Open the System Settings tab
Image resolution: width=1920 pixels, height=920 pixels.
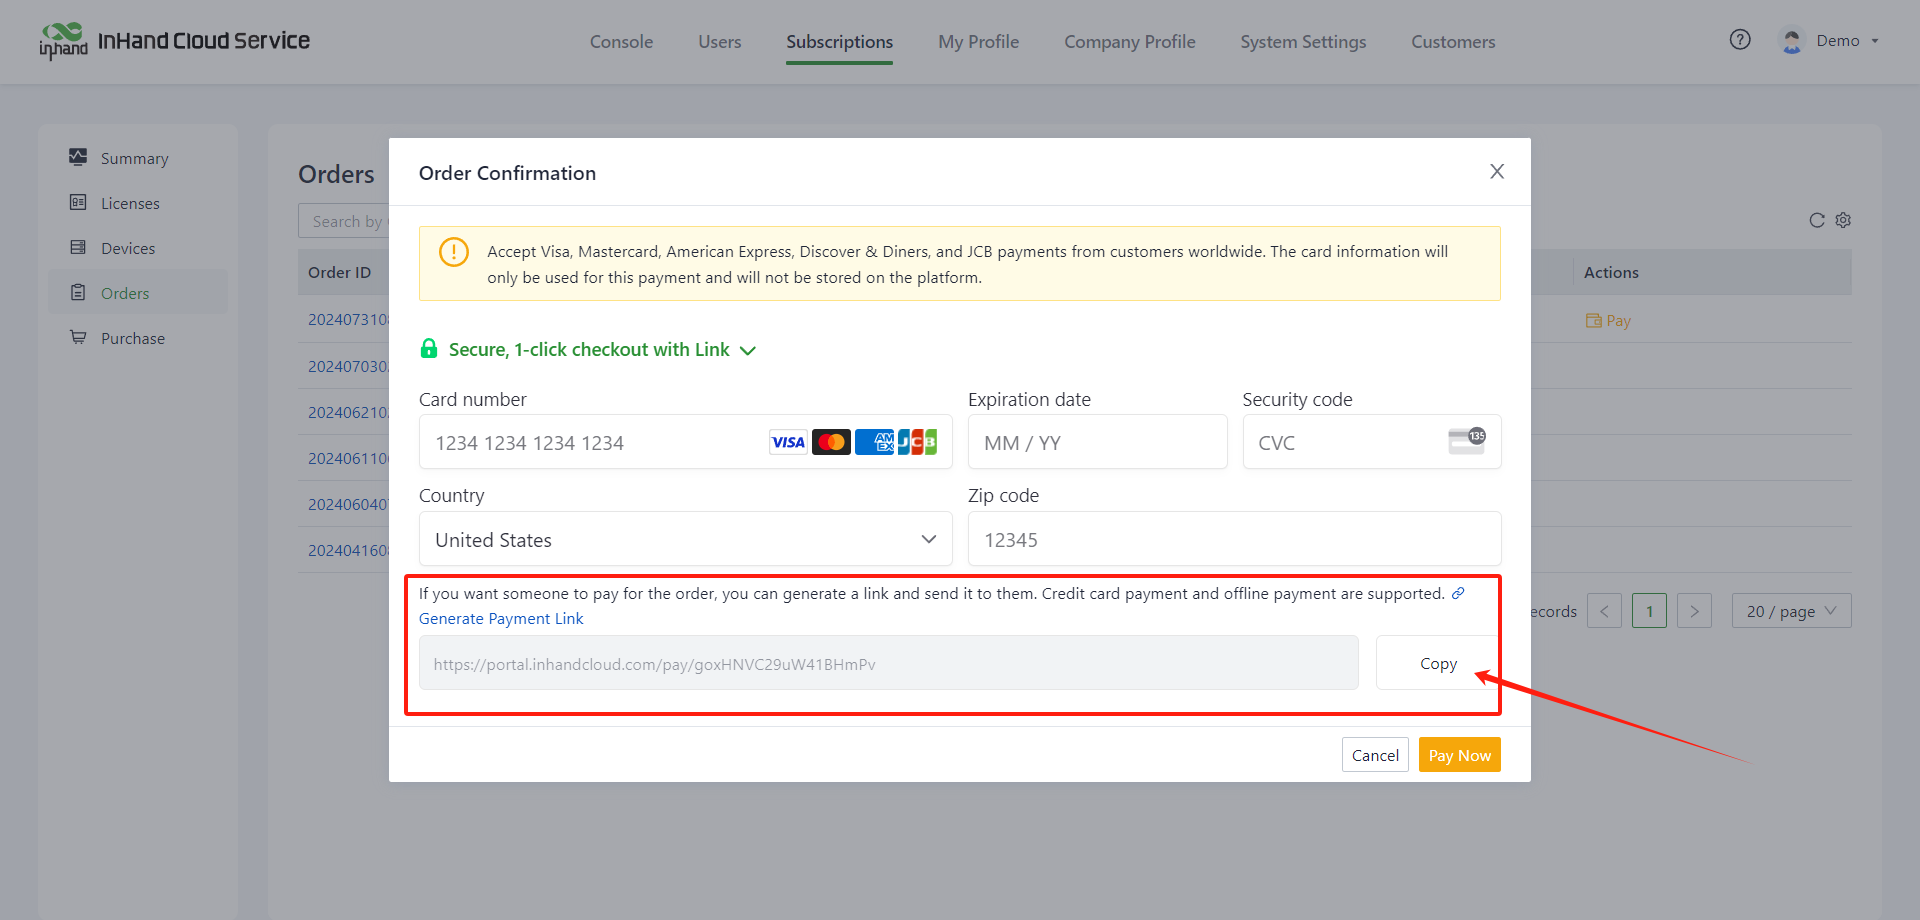tap(1302, 42)
